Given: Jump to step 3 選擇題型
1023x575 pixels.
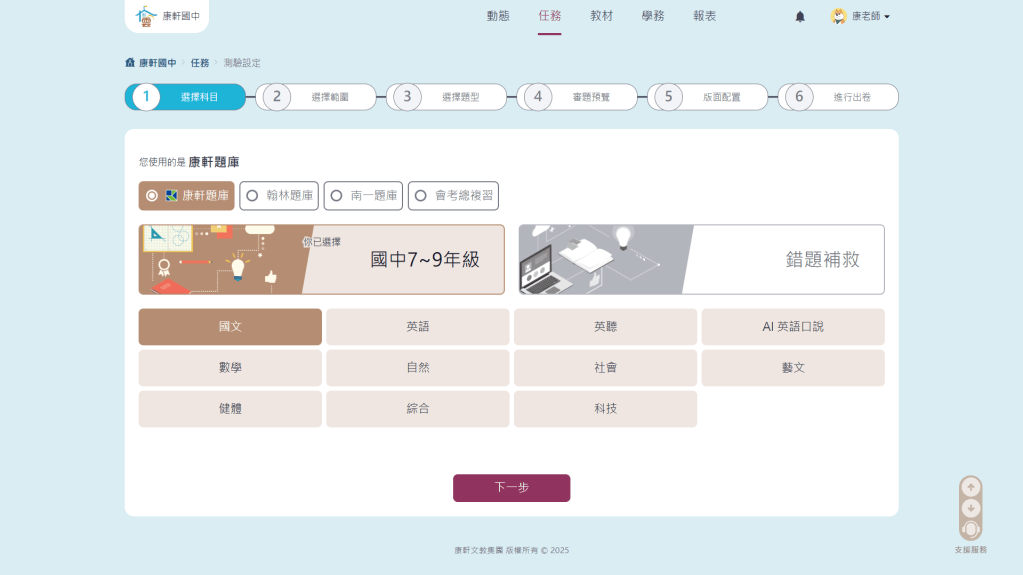Looking at the screenshot, I should (446, 97).
